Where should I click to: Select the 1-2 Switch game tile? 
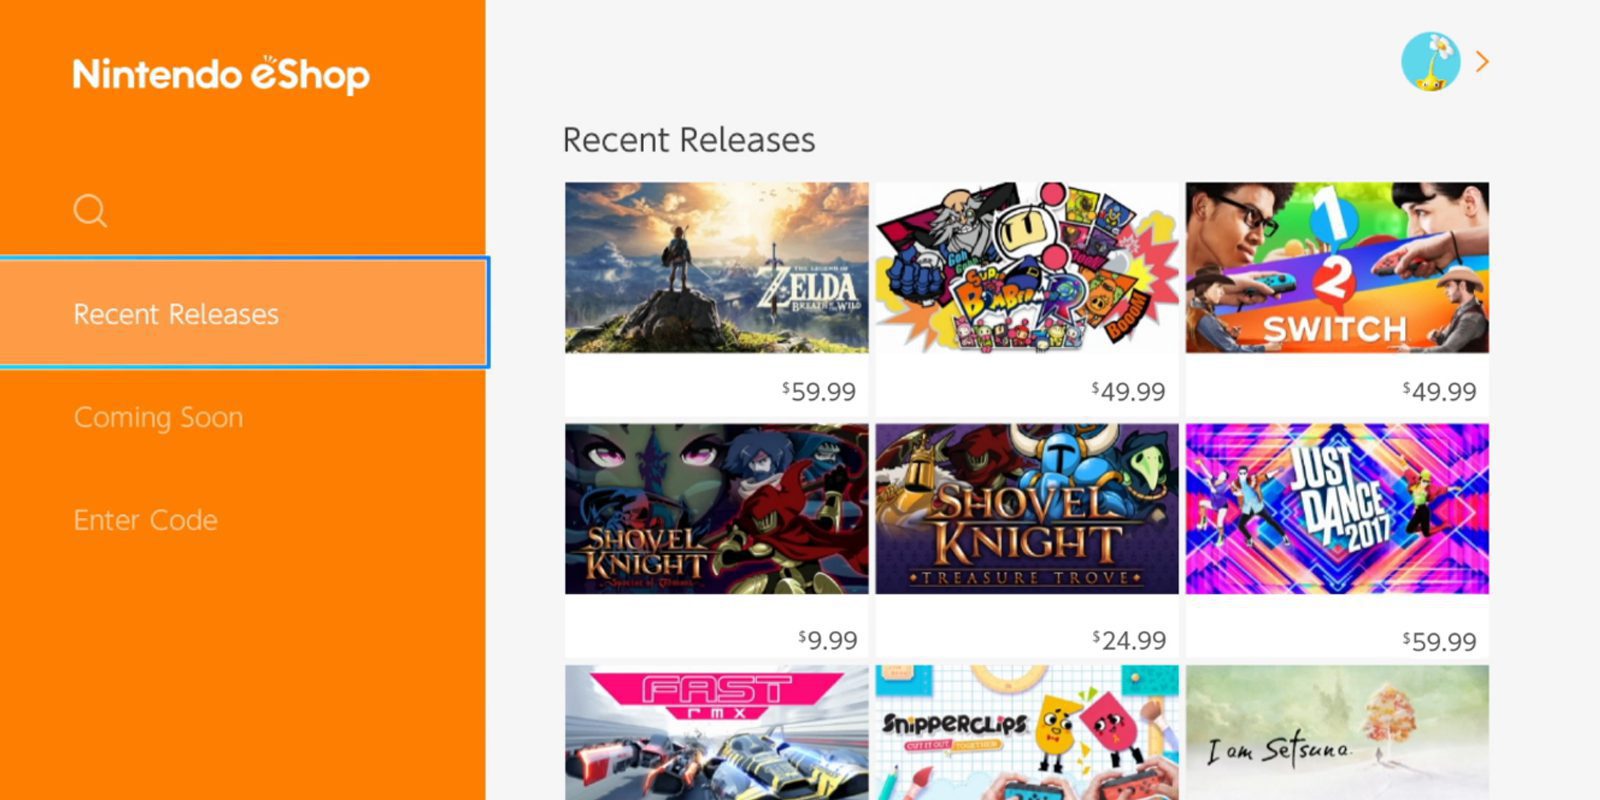tap(1337, 267)
